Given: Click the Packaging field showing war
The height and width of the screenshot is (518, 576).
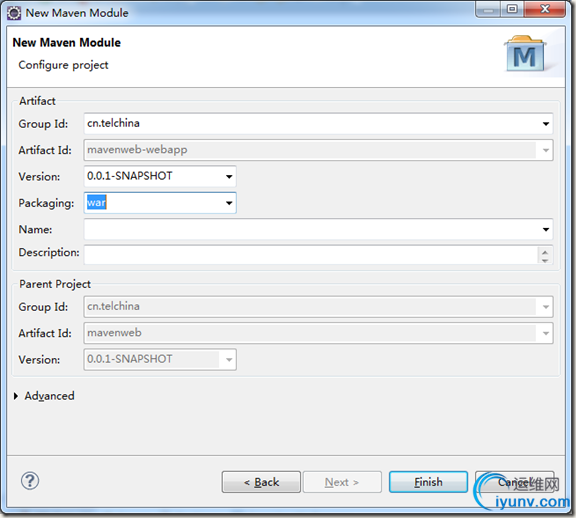Looking at the screenshot, I should [160, 203].
